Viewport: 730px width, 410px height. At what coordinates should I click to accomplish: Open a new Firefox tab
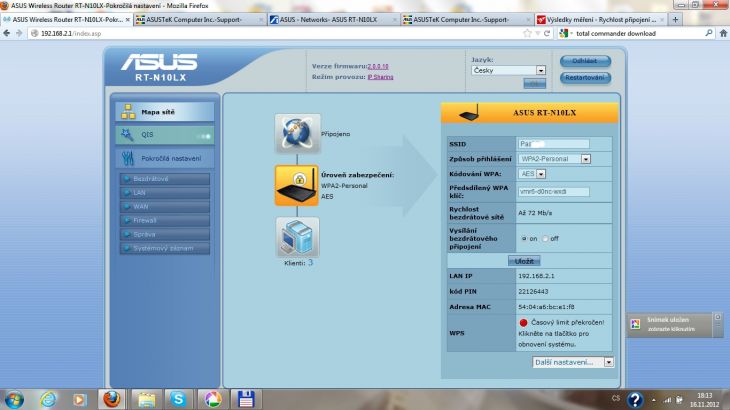(675, 20)
